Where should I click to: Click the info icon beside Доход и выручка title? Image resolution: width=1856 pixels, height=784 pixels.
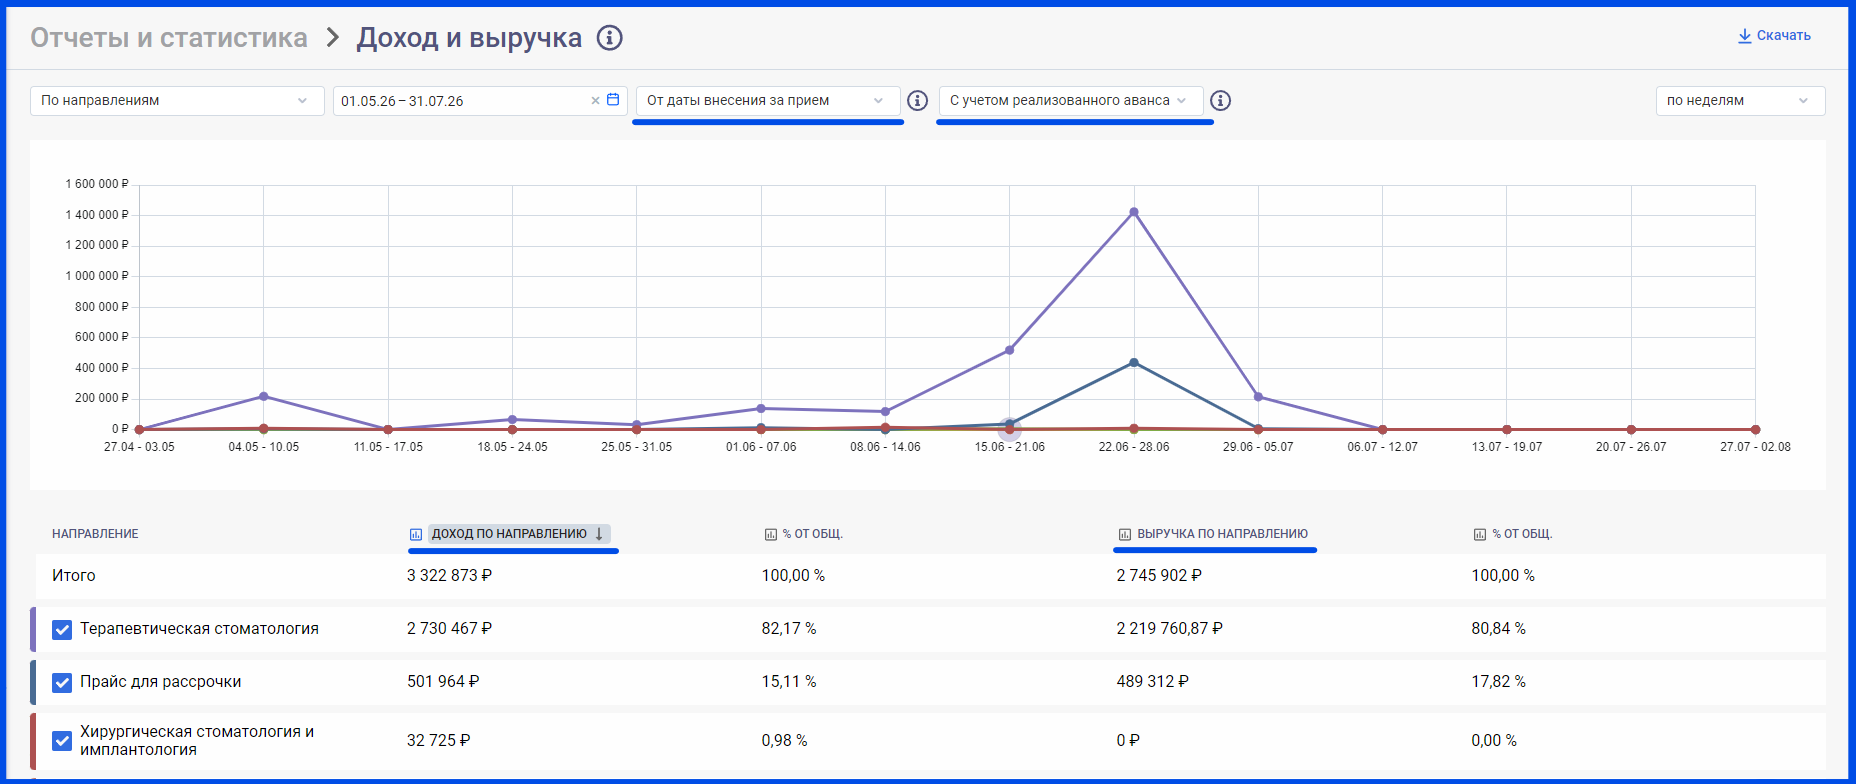click(609, 38)
